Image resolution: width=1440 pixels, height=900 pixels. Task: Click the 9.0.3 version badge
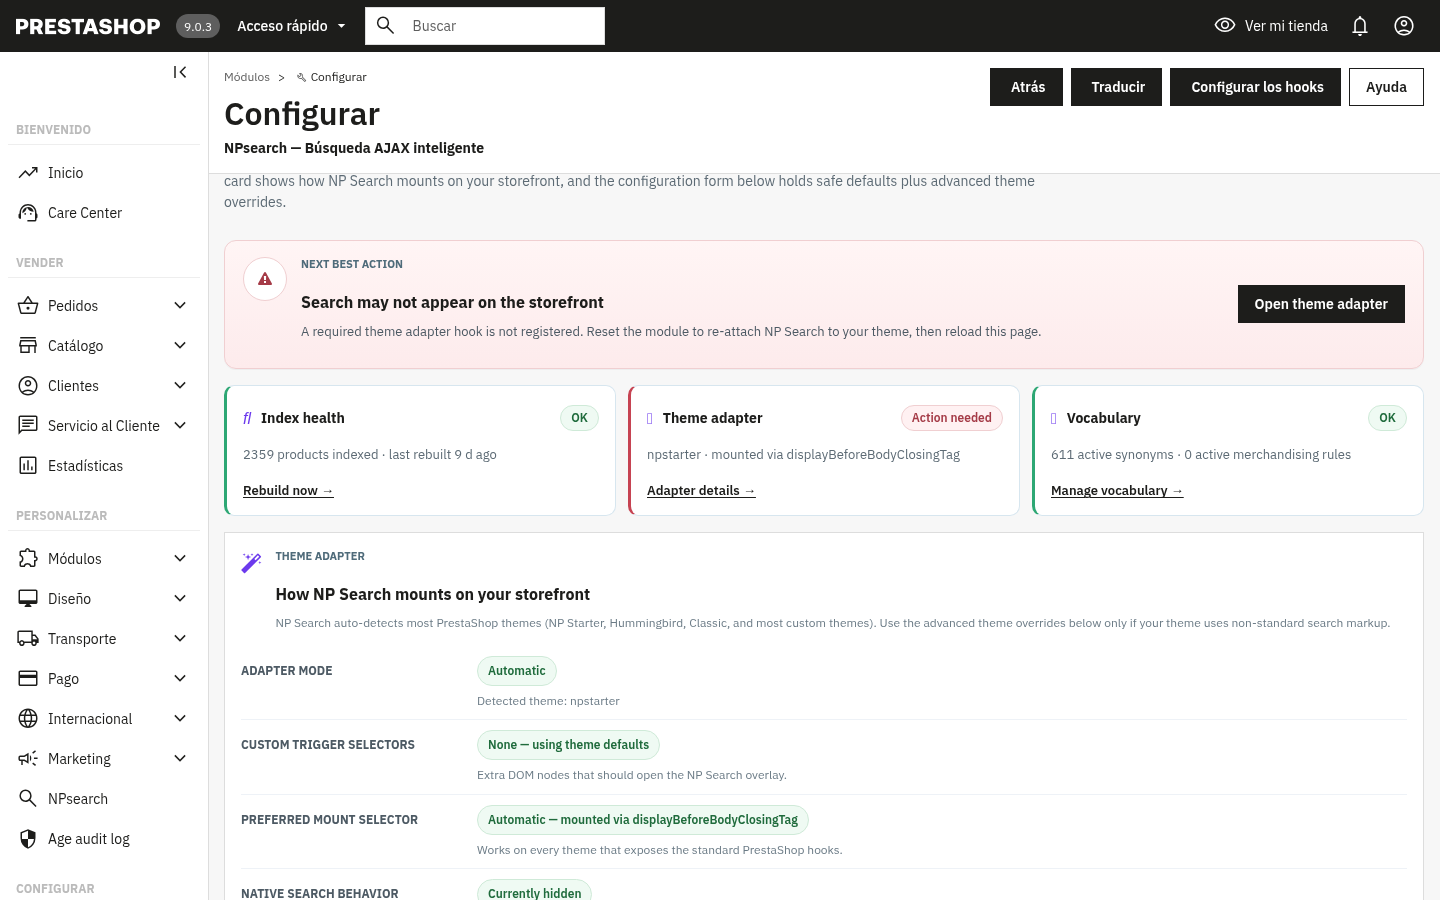point(198,26)
